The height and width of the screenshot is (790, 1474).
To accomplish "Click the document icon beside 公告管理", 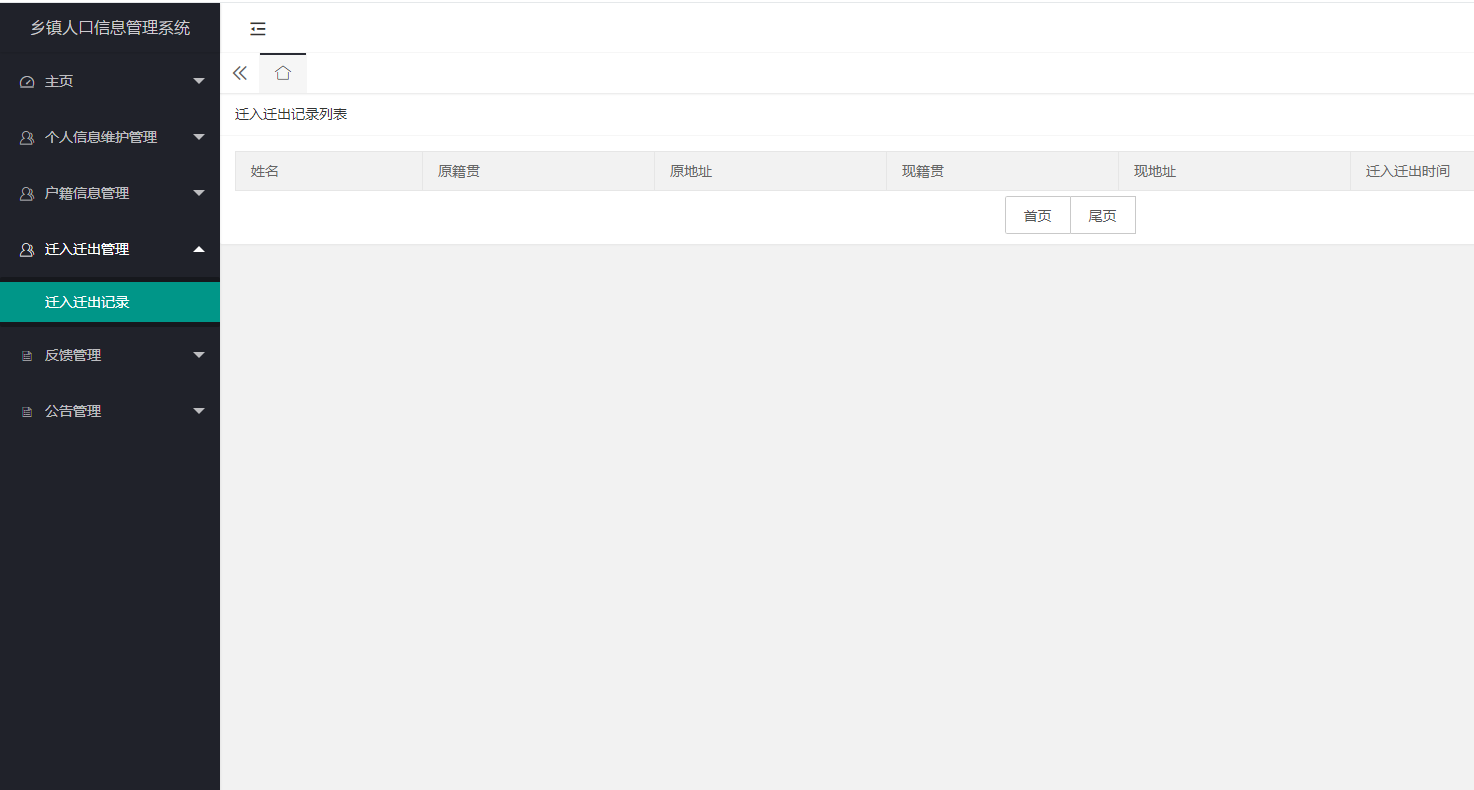I will coord(27,412).
